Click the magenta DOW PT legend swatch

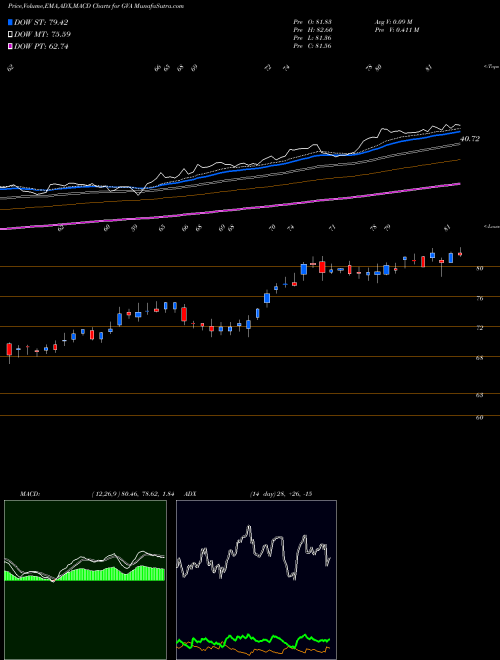tap(10, 46)
